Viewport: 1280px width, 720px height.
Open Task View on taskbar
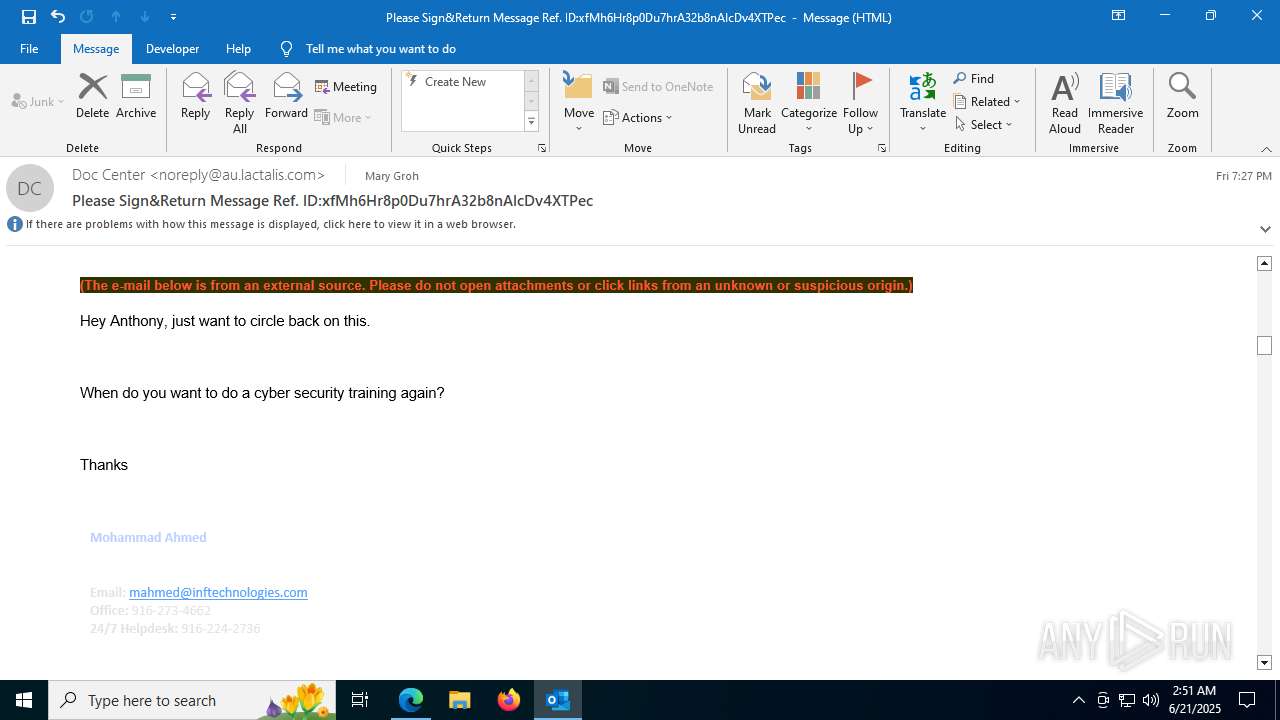click(360, 700)
